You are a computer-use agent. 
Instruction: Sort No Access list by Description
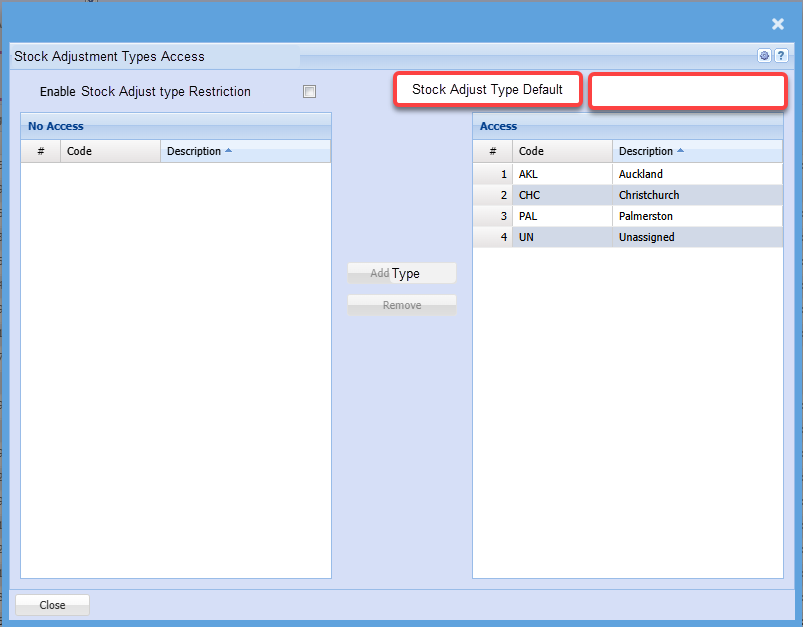tap(245, 151)
